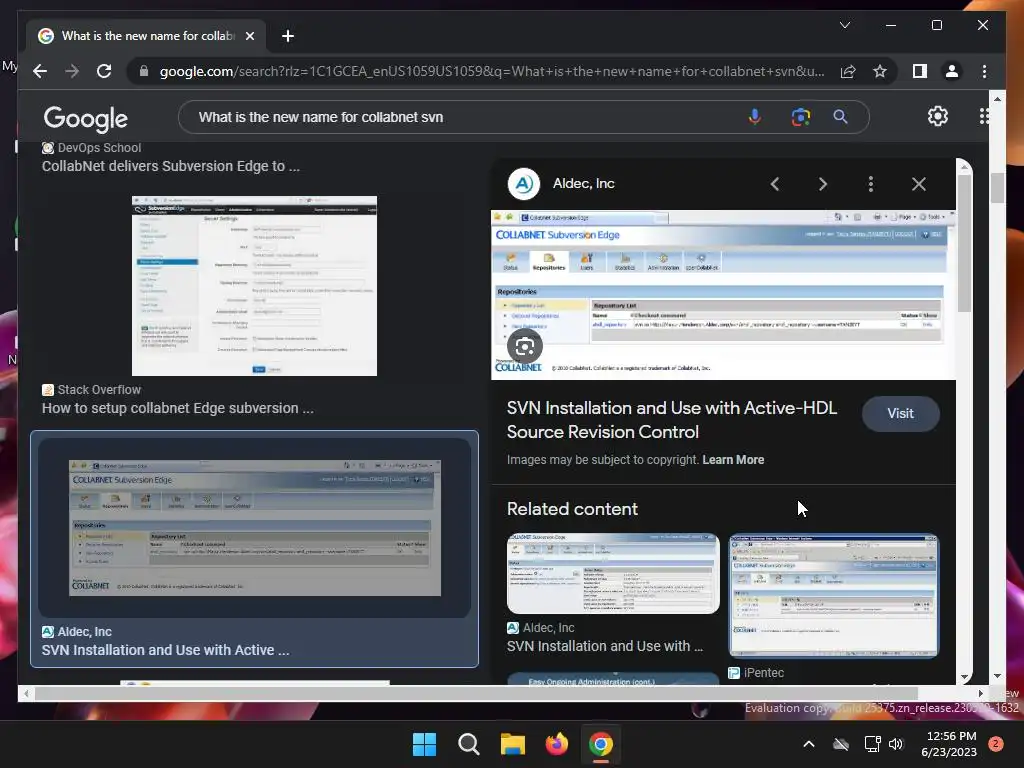Click the forward navigation arrow

[x=72, y=71]
